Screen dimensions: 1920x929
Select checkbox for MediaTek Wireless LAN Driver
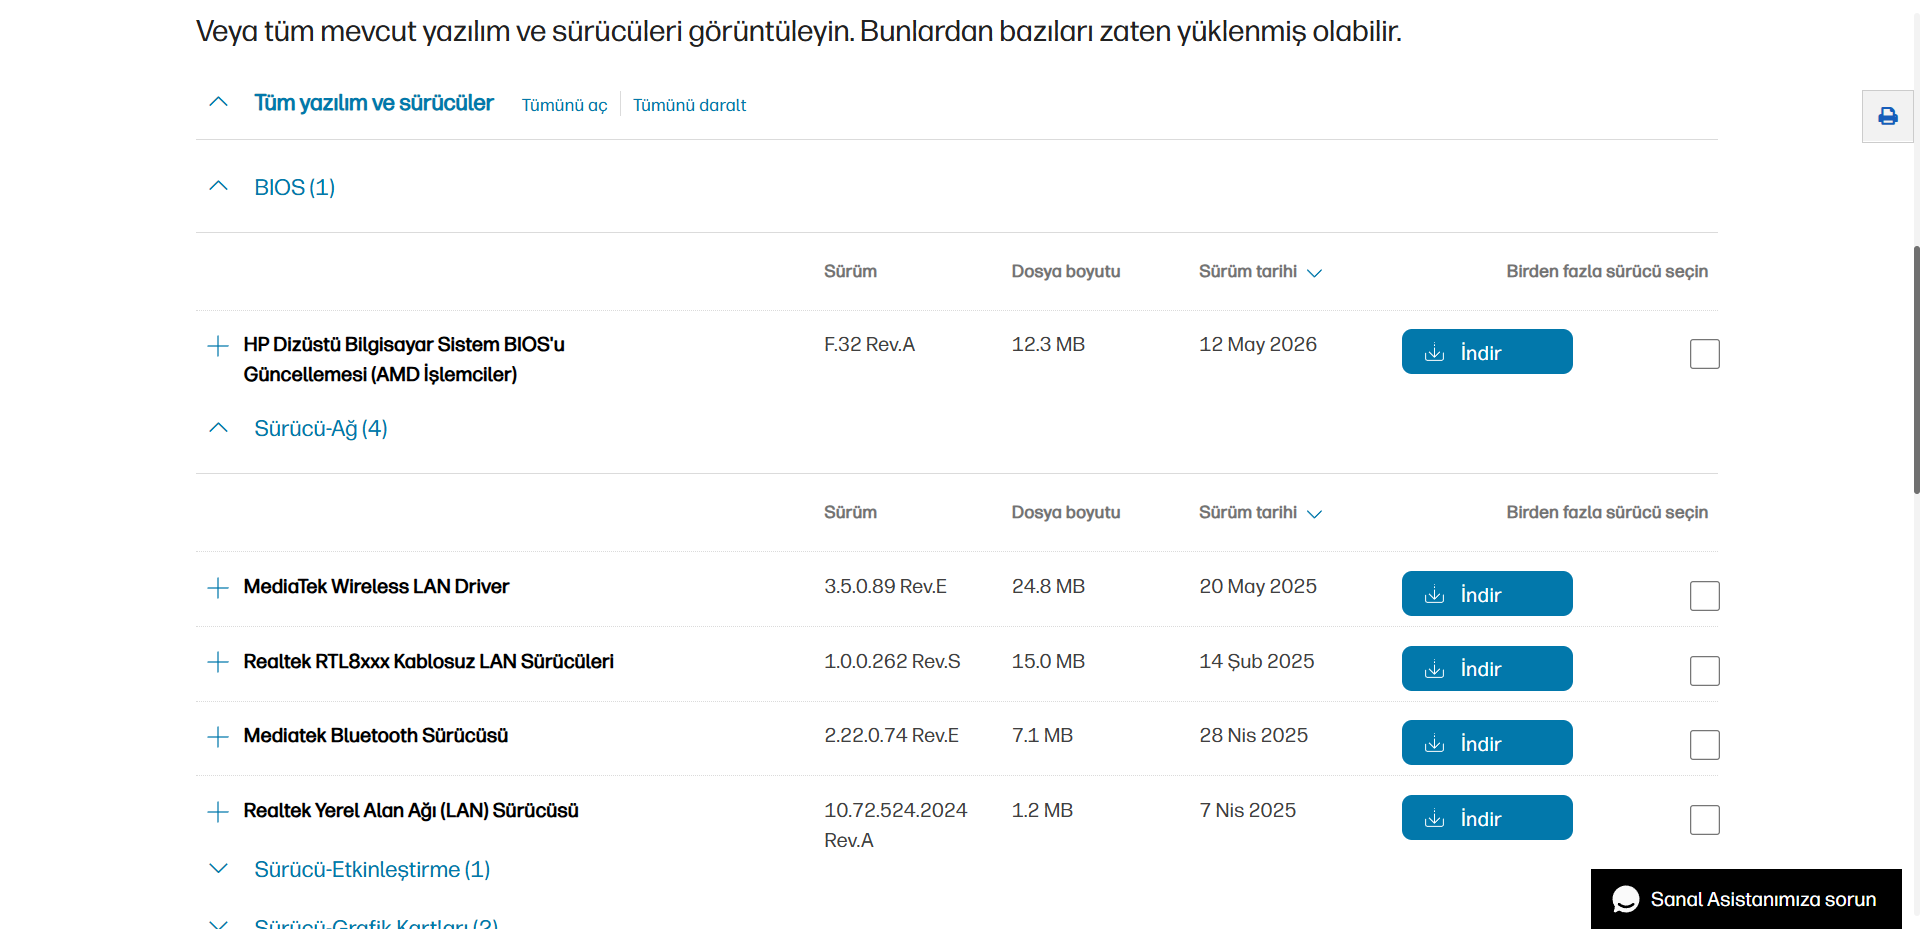1705,596
